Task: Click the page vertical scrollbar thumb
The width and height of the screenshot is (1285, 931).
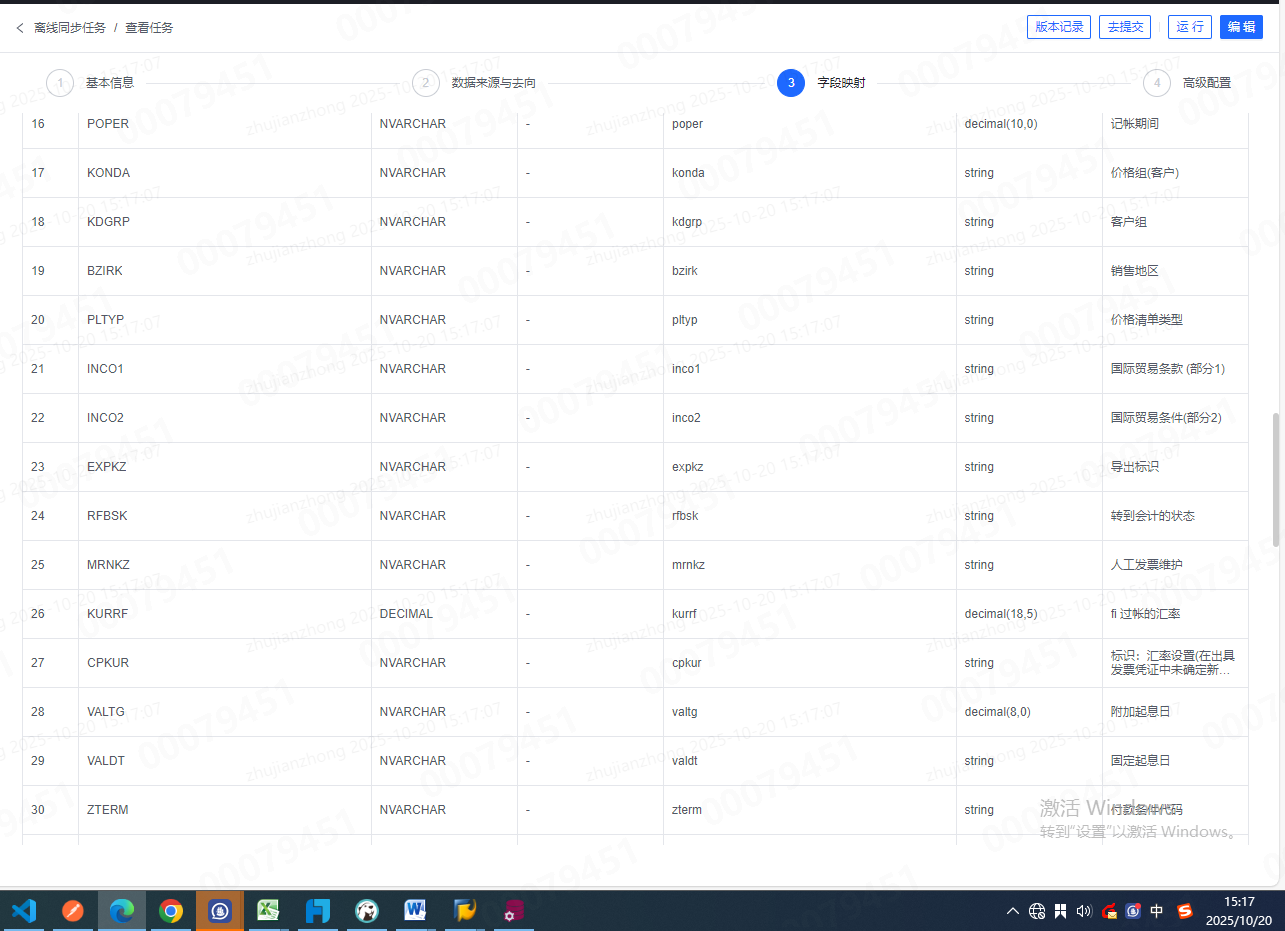Action: (x=1275, y=480)
